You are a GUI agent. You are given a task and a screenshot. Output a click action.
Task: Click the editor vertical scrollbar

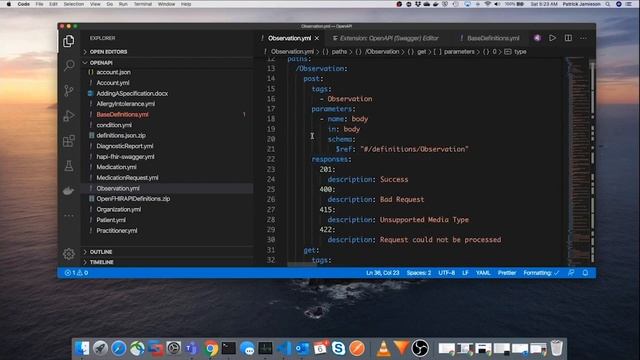click(x=593, y=162)
